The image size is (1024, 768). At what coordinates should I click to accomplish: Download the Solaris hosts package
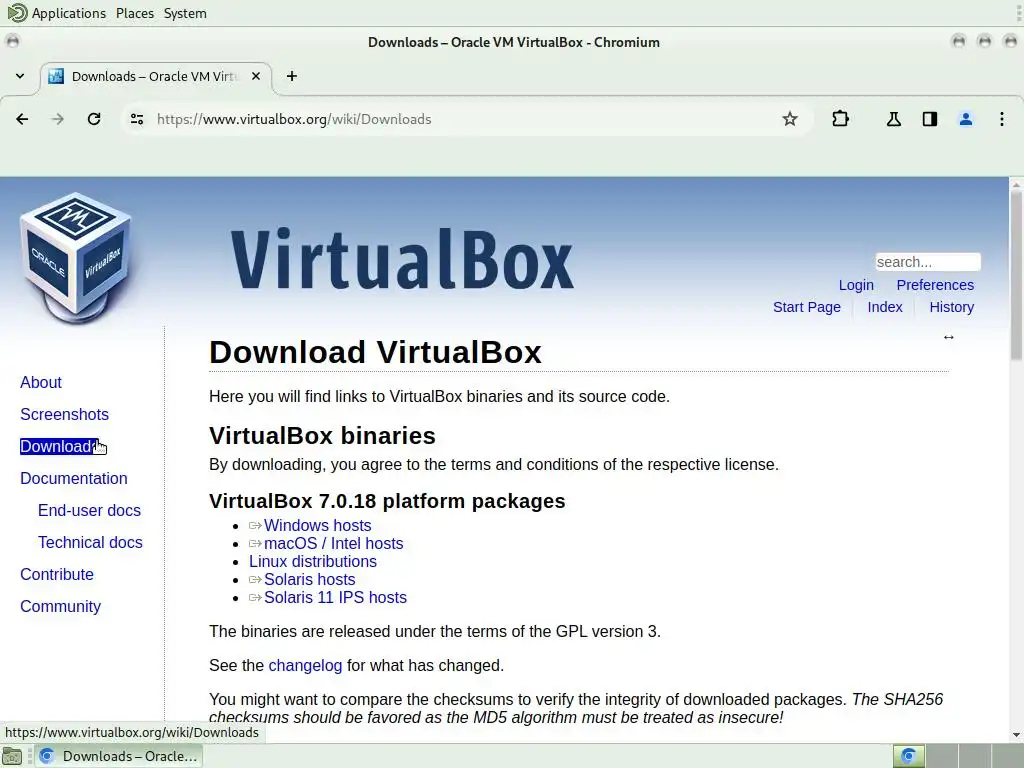(x=310, y=579)
